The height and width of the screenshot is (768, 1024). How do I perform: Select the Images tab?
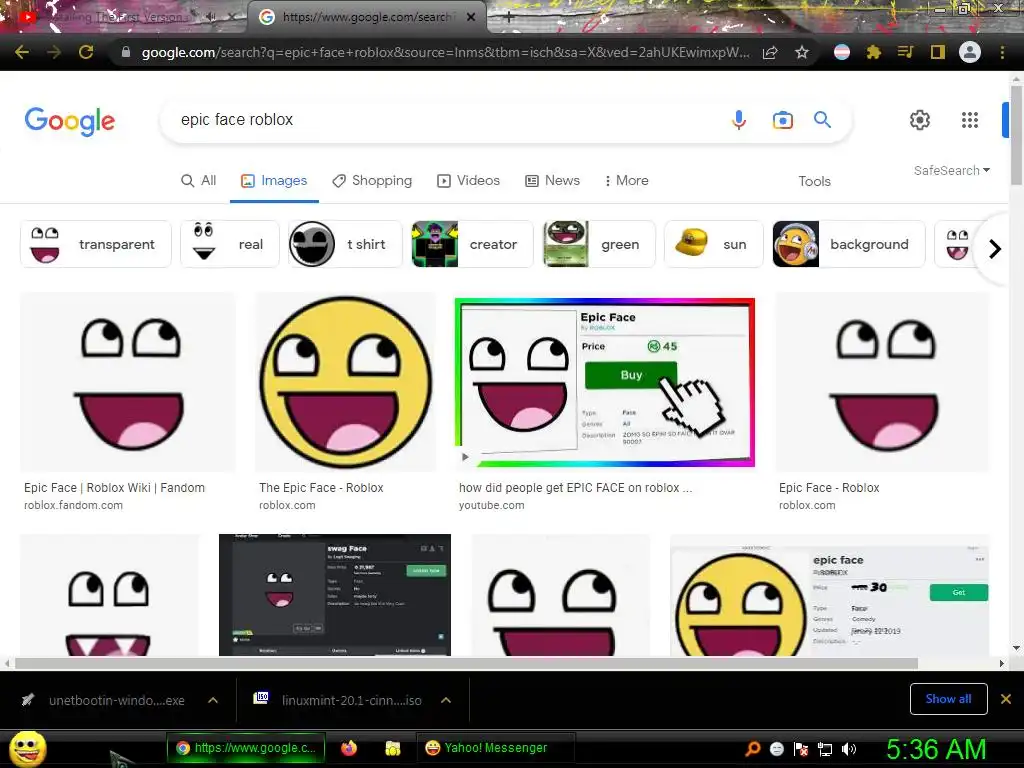(274, 181)
